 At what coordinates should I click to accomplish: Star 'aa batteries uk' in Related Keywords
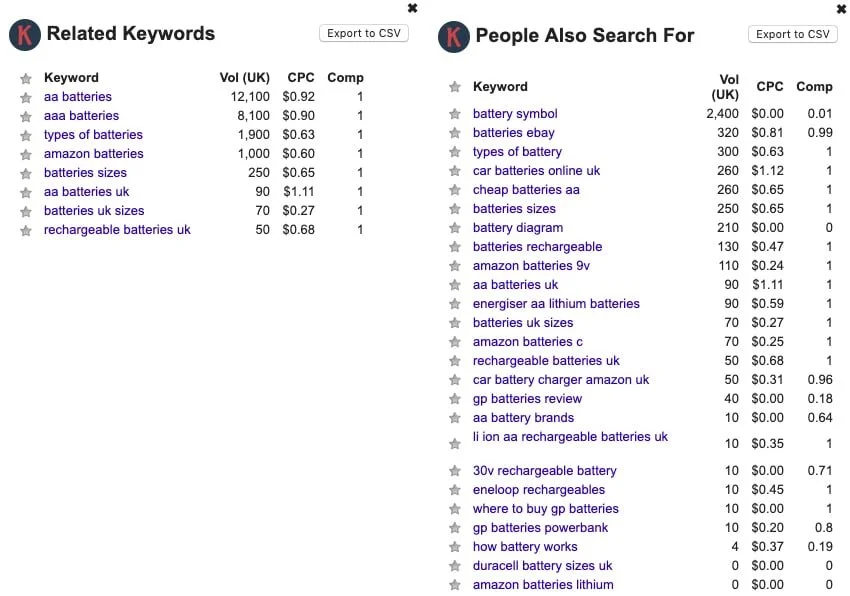coord(25,193)
